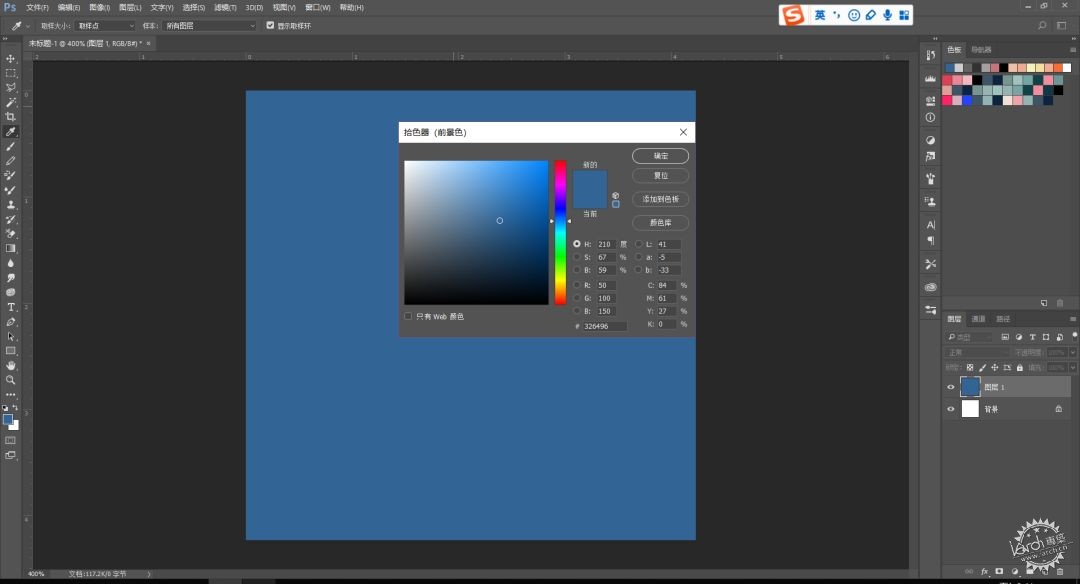Viewport: 1080px width, 584px height.
Task: Click the rainbow hue slider strip
Action: click(x=560, y=233)
